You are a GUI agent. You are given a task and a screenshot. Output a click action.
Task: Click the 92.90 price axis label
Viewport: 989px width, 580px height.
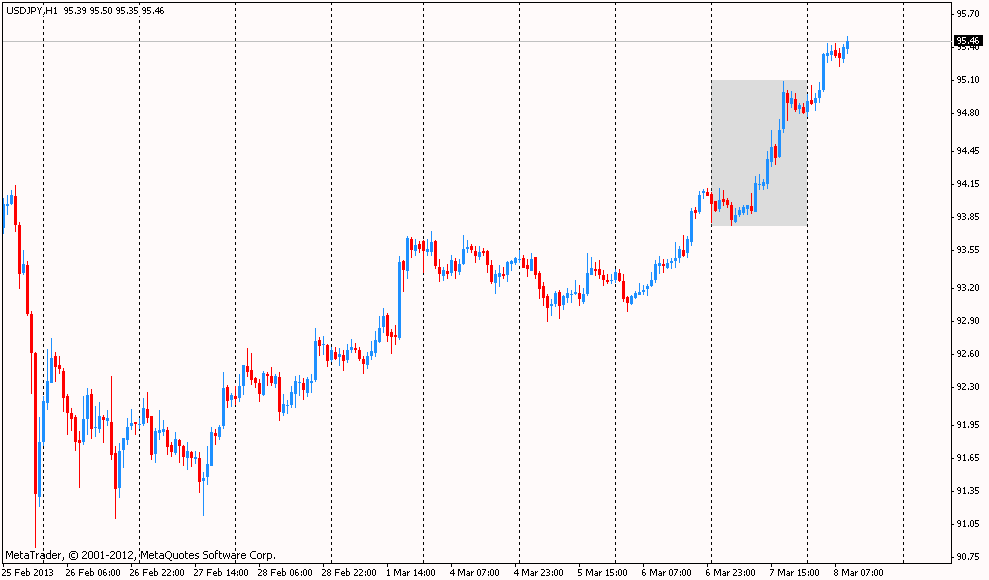point(968,321)
